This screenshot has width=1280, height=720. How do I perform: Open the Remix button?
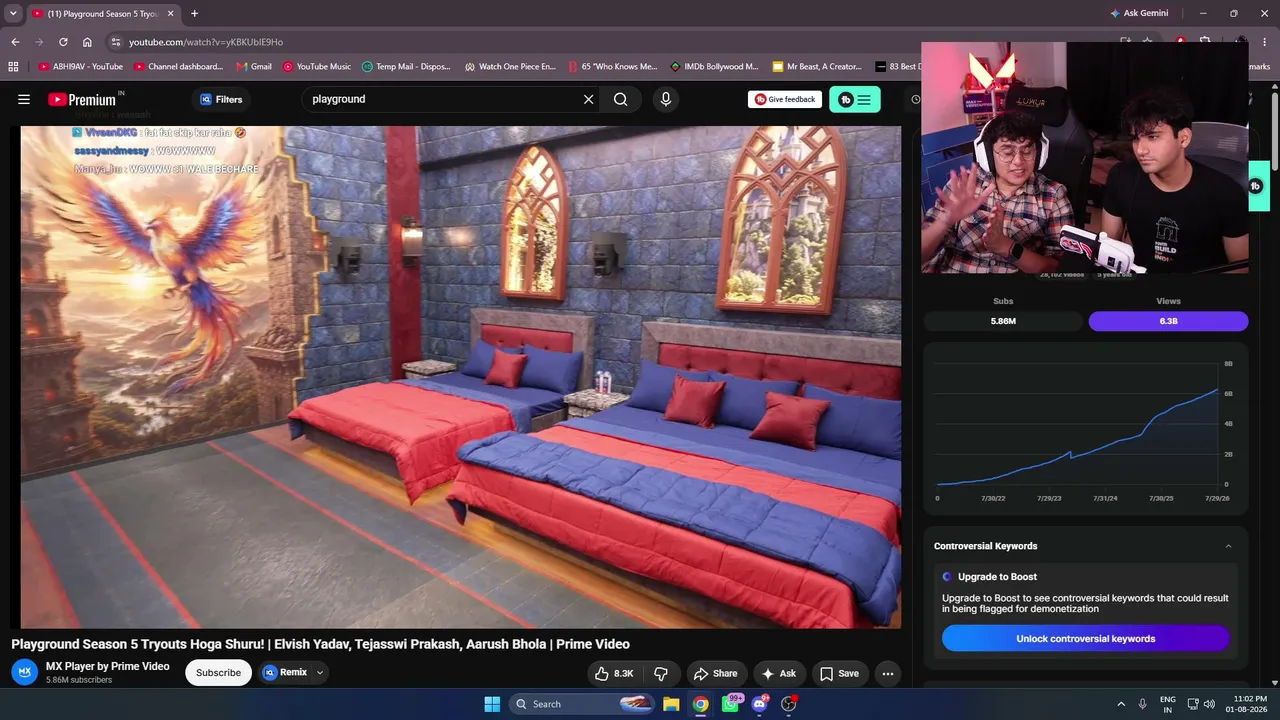[x=285, y=672]
